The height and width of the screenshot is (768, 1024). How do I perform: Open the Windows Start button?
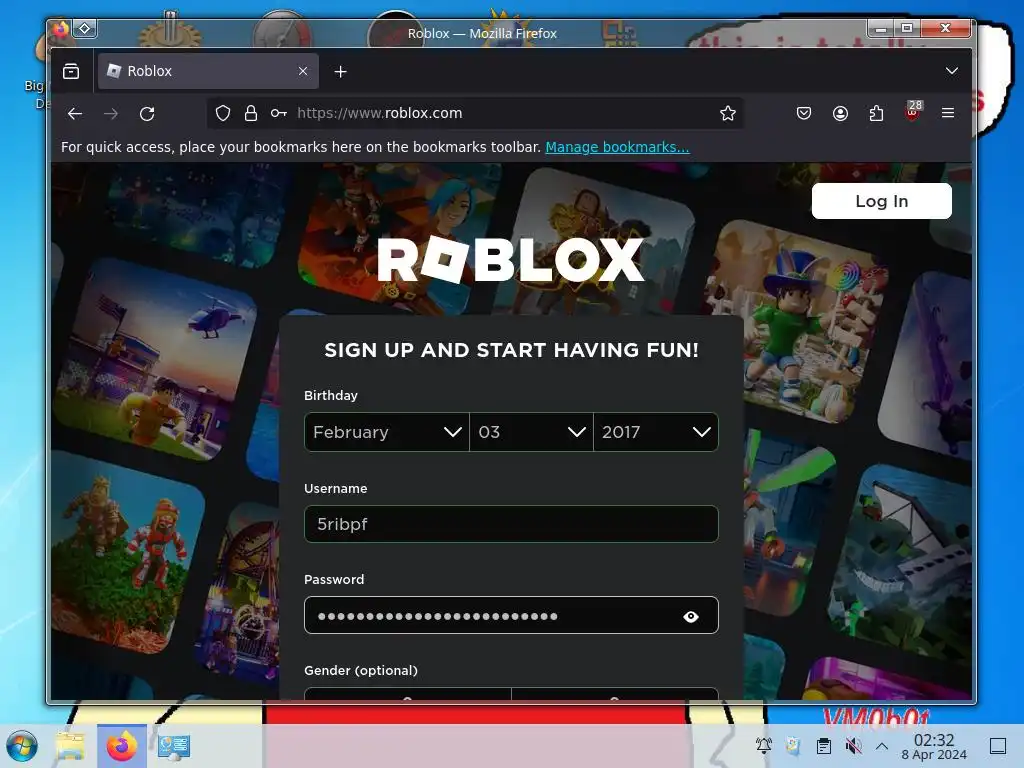(22, 746)
